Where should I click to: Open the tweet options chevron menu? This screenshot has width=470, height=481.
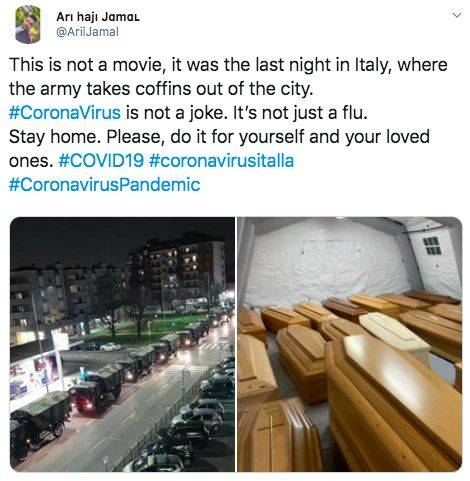457,15
